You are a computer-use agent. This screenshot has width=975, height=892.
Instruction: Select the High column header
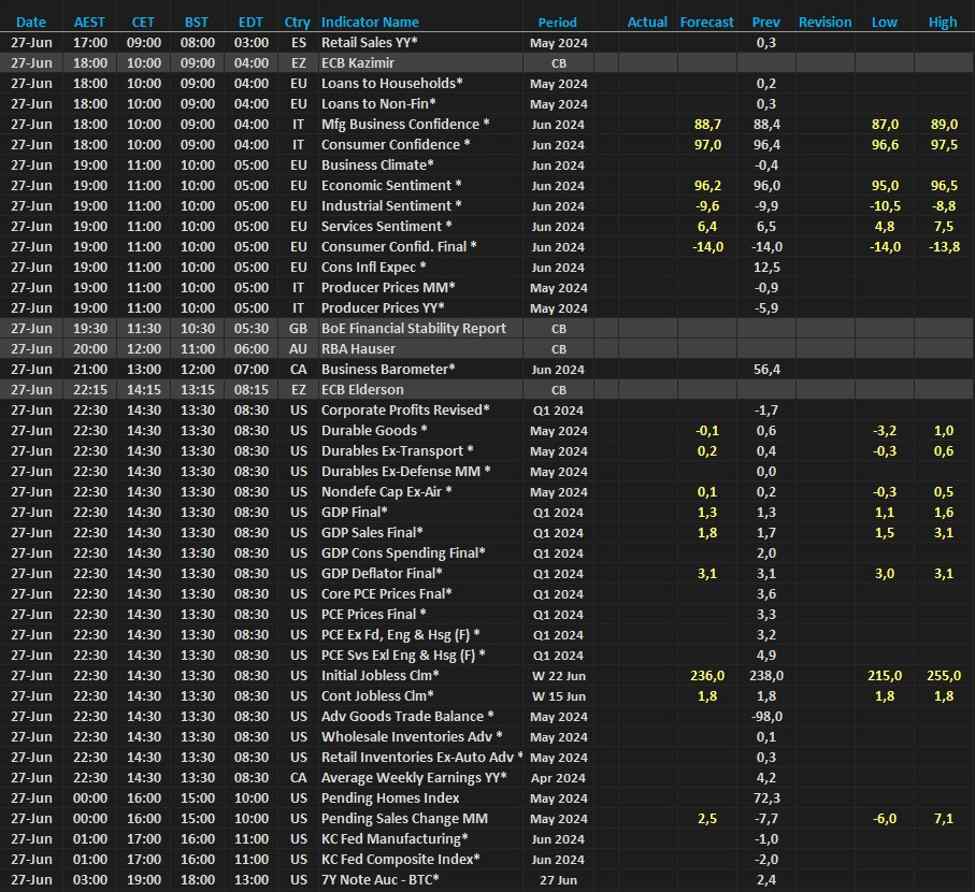[942, 22]
